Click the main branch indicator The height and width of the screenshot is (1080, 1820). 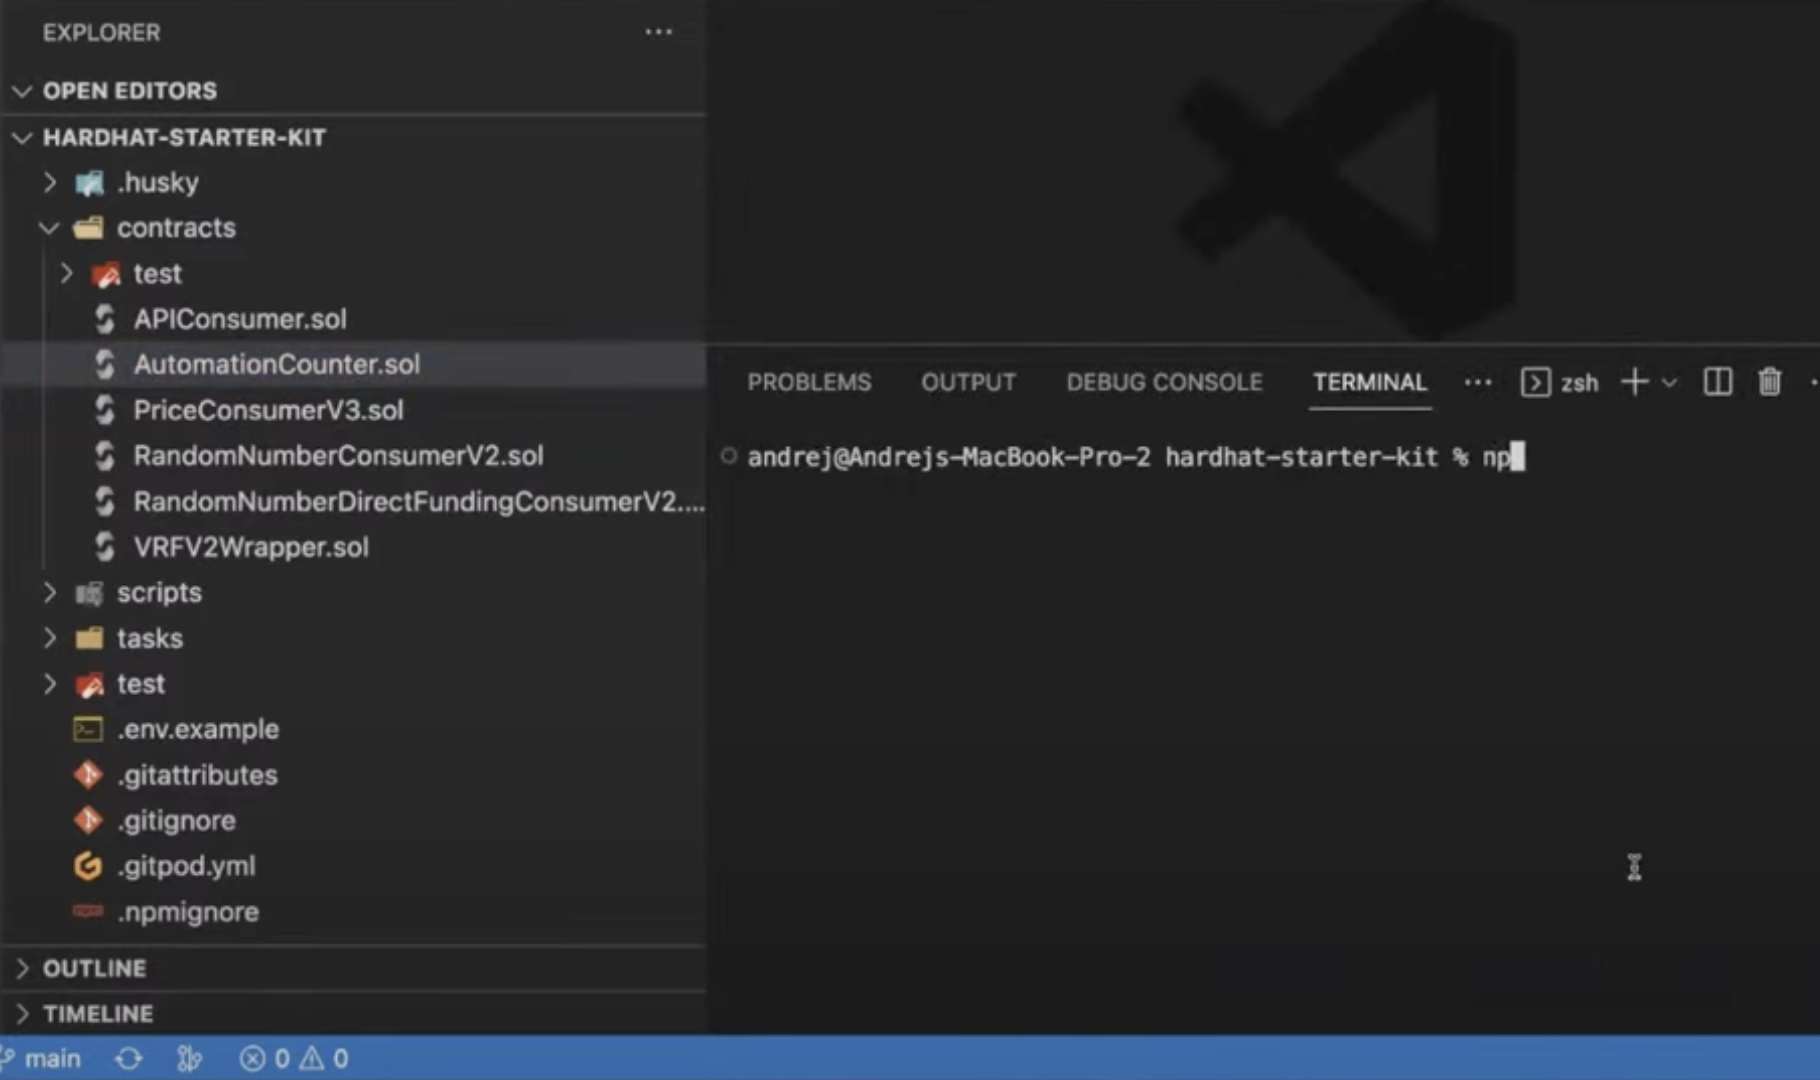42,1058
